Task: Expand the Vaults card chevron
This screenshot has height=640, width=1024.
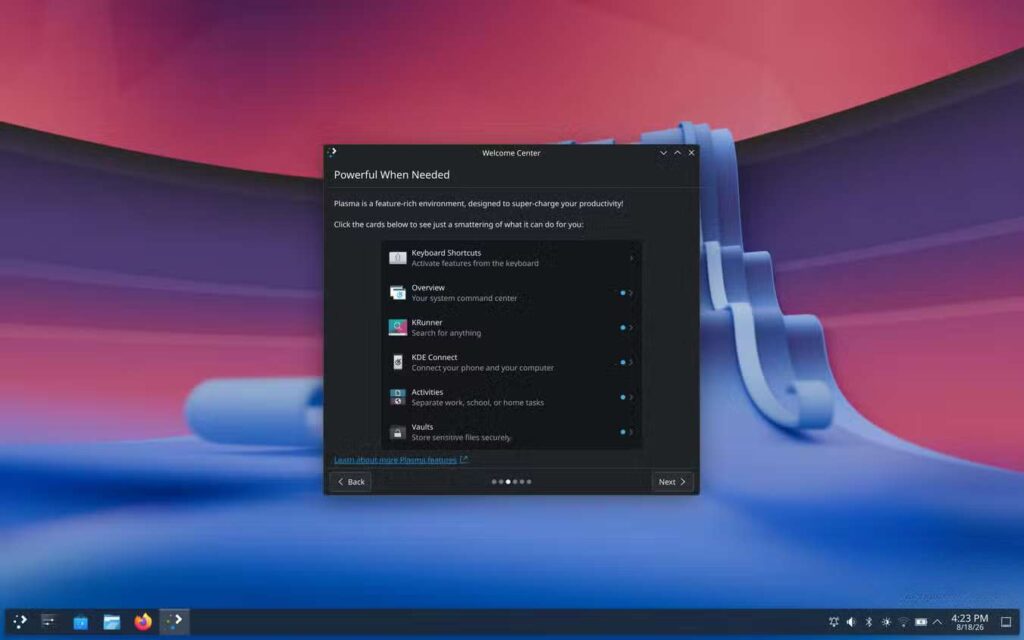Action: point(631,432)
